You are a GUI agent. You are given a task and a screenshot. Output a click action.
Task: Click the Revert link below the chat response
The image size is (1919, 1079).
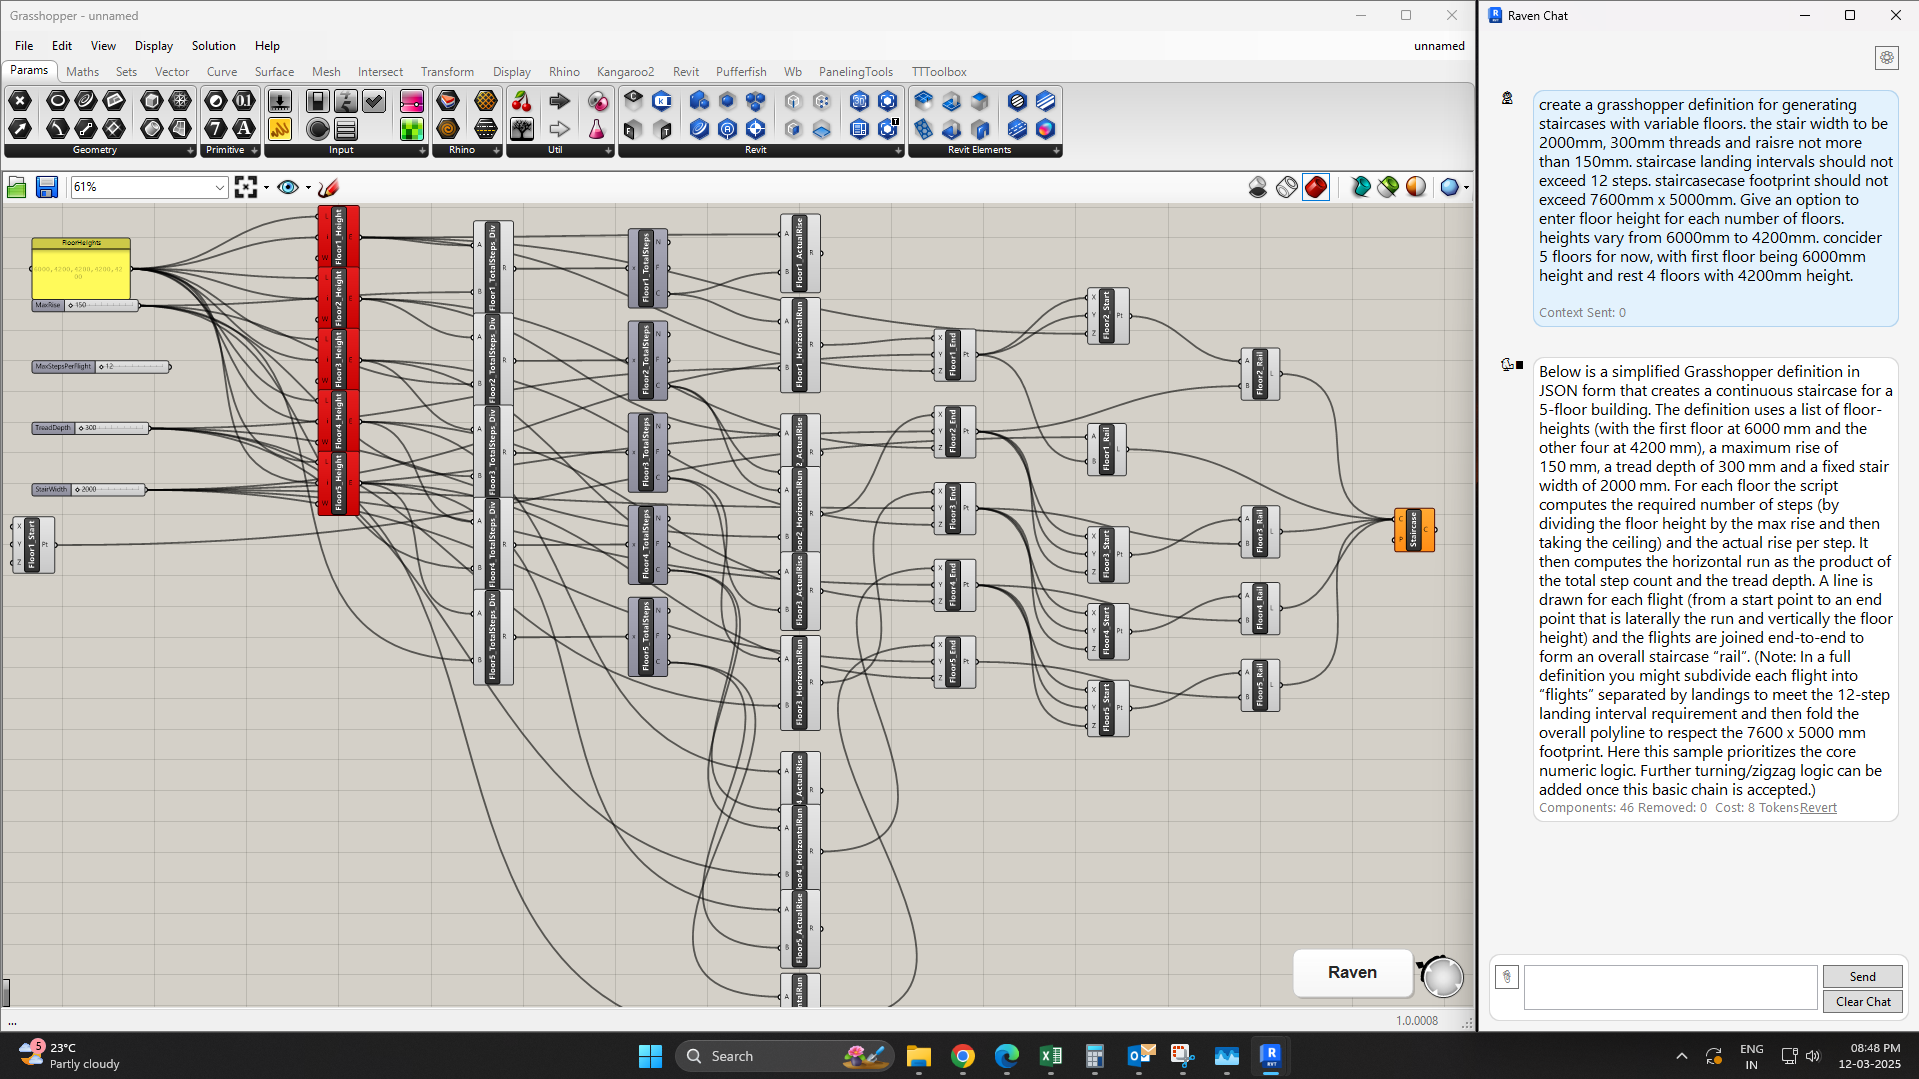(x=1817, y=807)
